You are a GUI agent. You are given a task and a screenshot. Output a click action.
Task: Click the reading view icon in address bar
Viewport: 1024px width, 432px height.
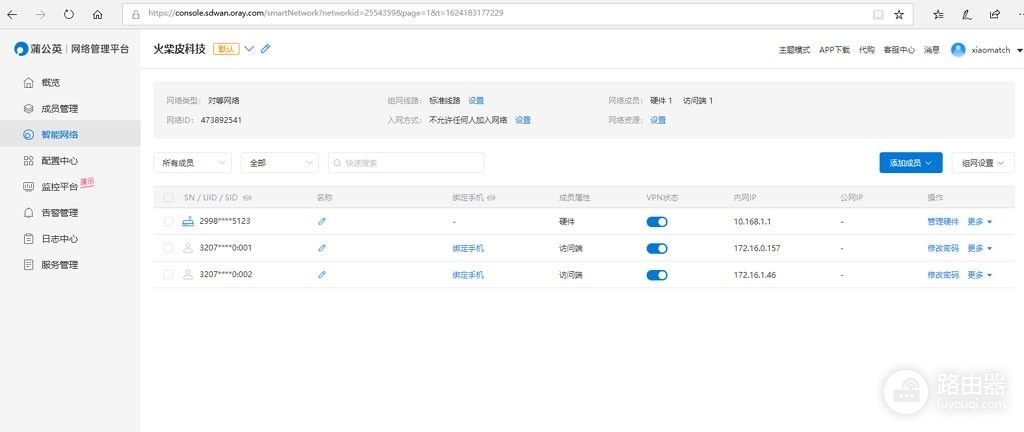tap(878, 14)
